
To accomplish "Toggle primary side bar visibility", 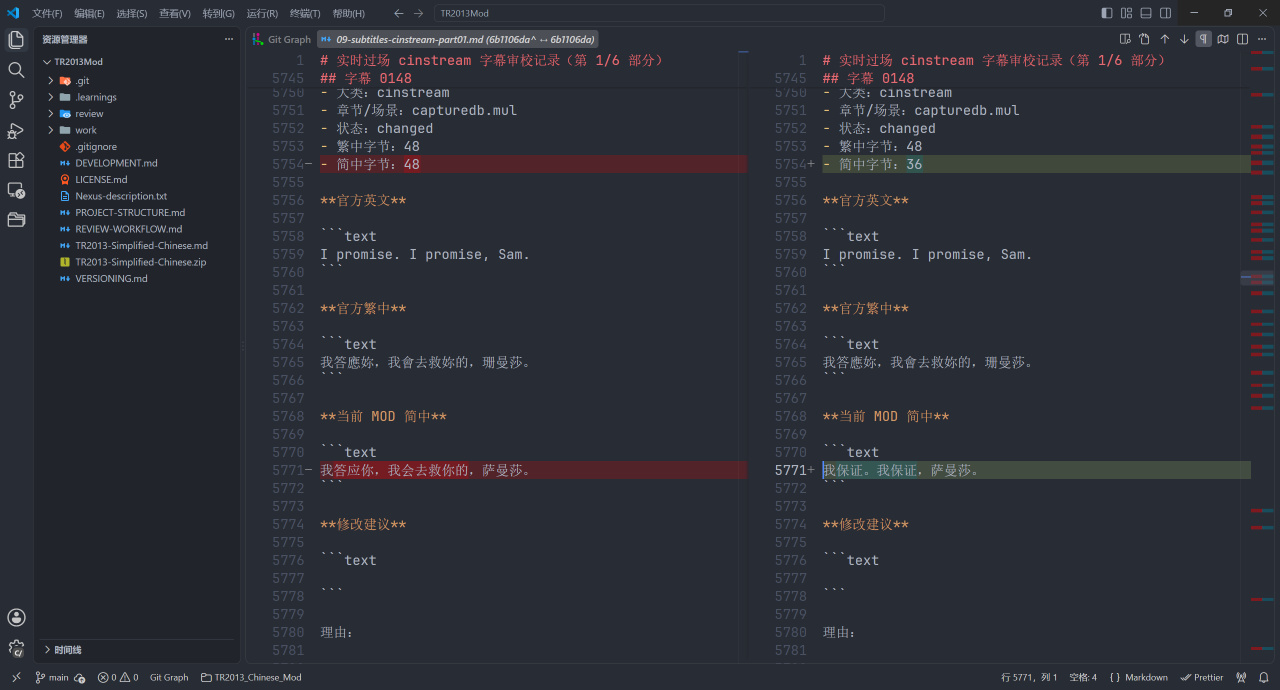I will coord(1107,13).
